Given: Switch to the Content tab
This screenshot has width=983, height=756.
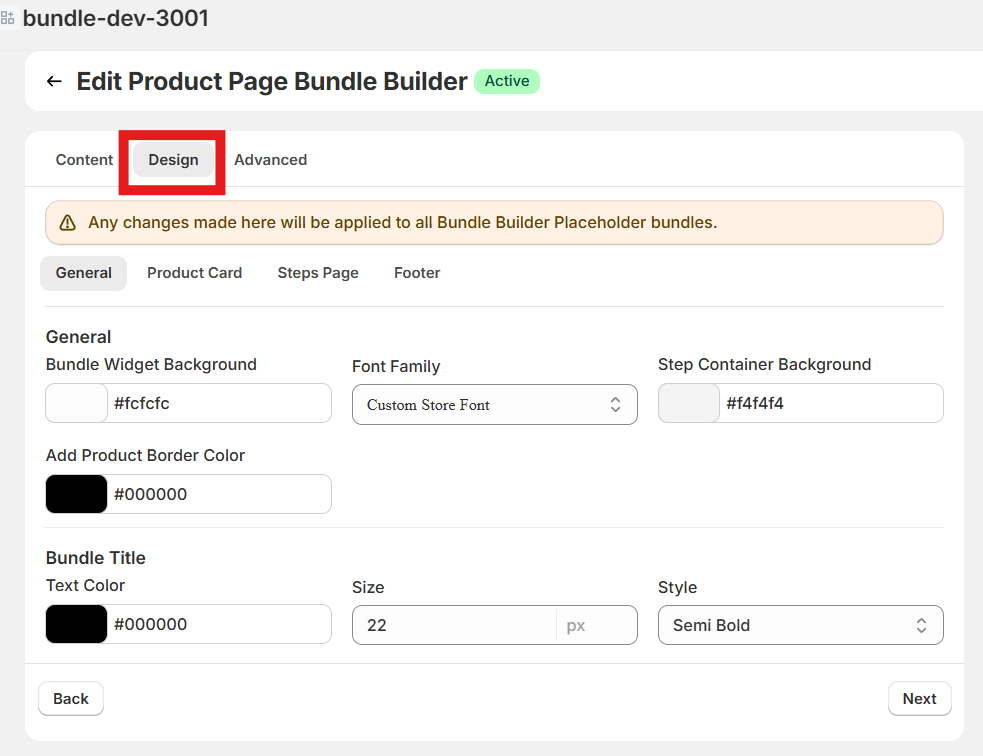Looking at the screenshot, I should click(84, 160).
